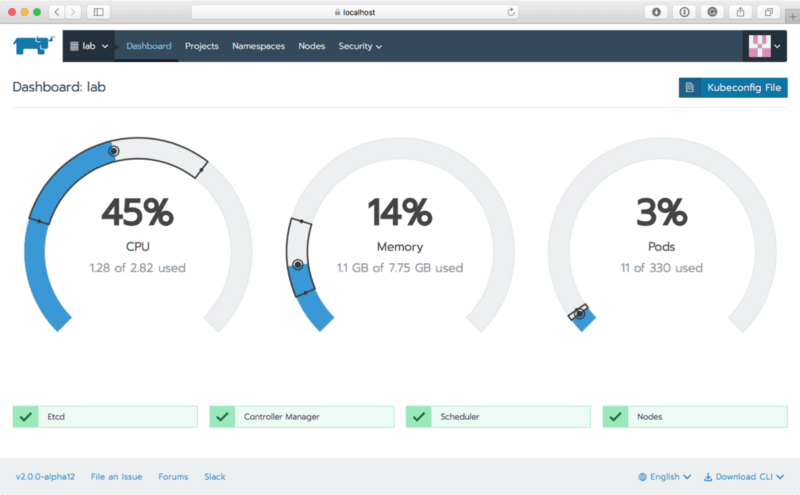Screen dimensions: 800x495
Task: Open the Namespaces tab
Action: click(258, 46)
